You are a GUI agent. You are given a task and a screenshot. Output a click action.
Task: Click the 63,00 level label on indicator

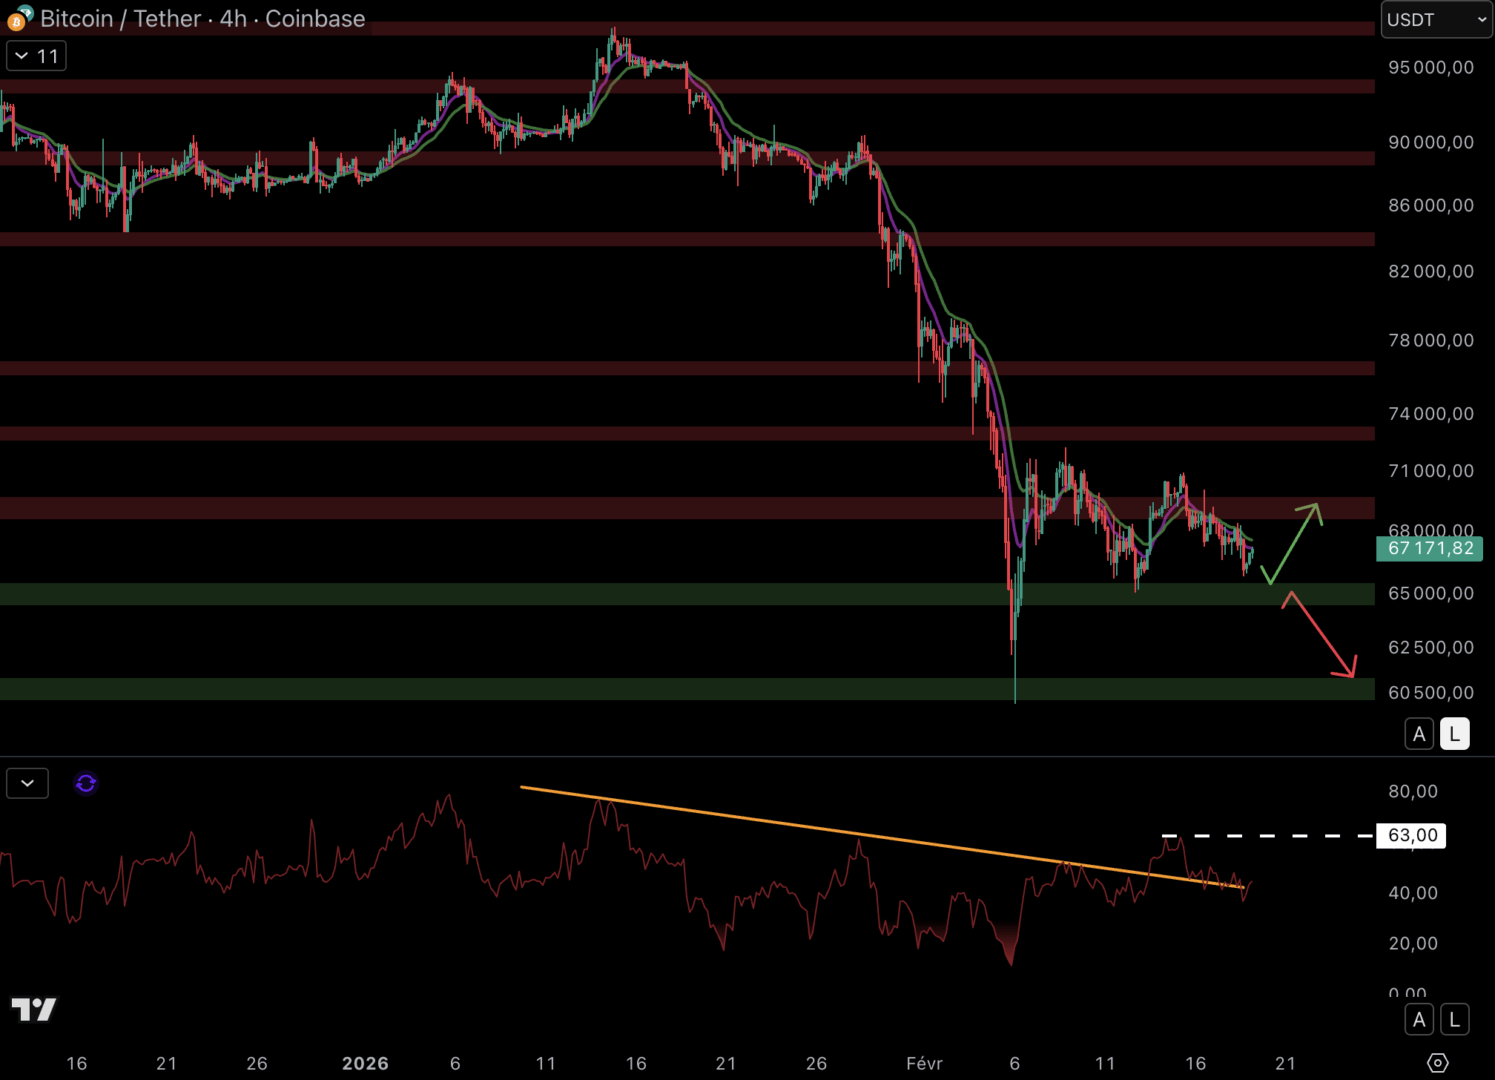click(1412, 835)
